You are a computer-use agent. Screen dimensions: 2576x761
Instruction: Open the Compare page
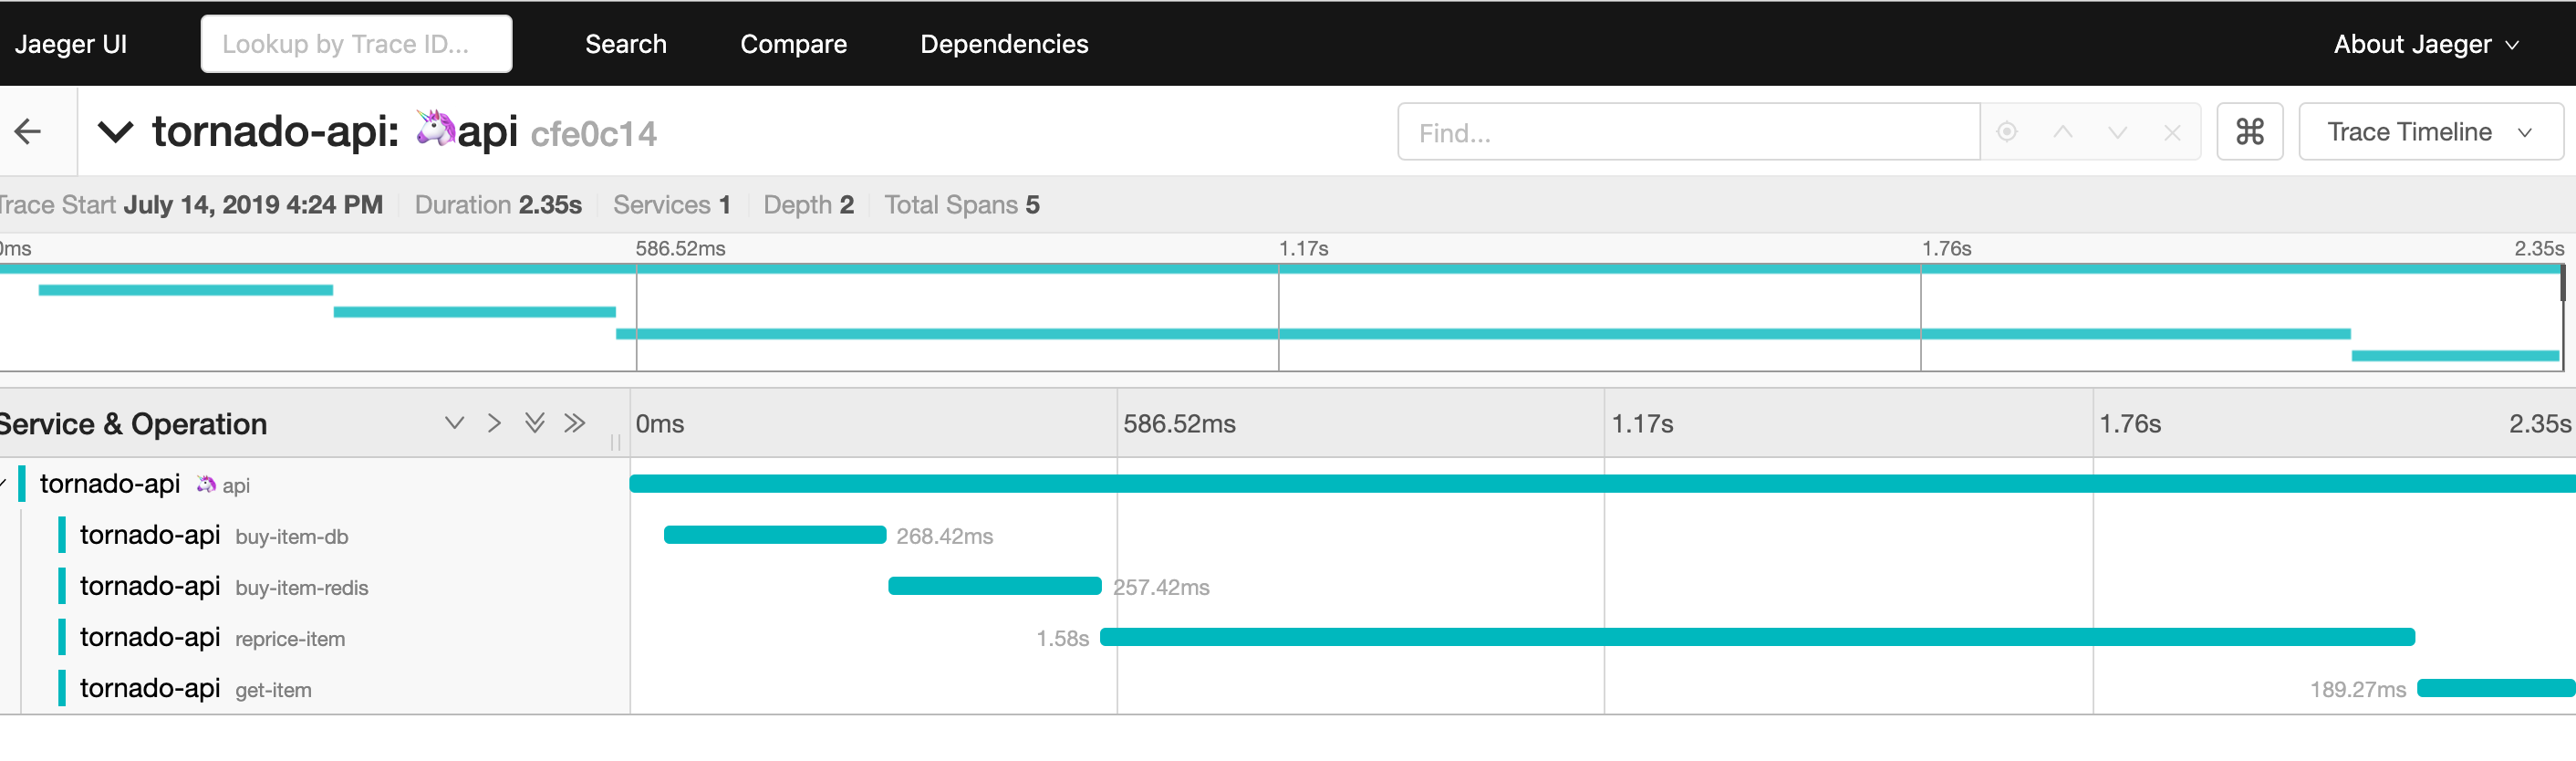coord(793,44)
